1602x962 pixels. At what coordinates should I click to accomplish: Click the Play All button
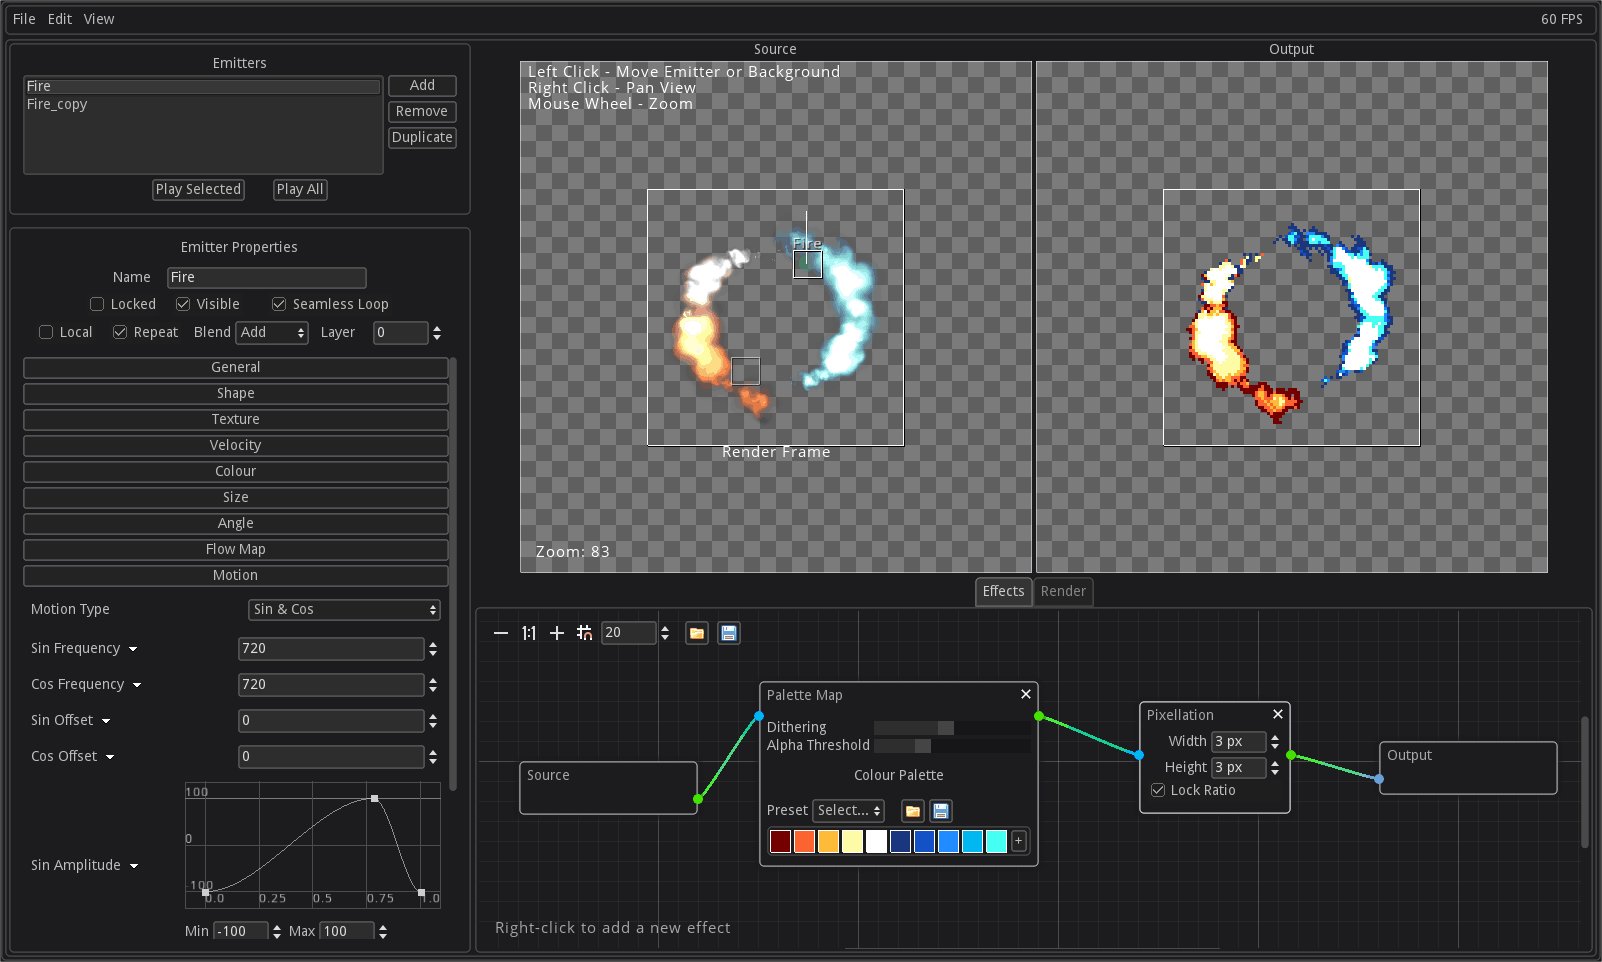pos(300,190)
